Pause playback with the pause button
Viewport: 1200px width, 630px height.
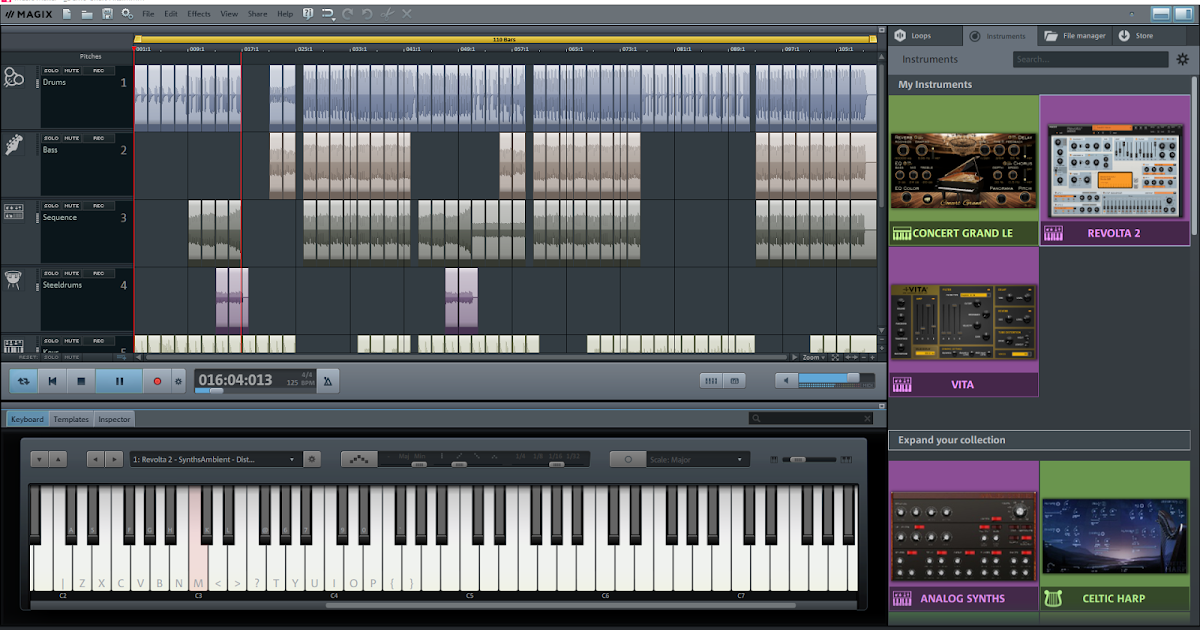tap(120, 381)
